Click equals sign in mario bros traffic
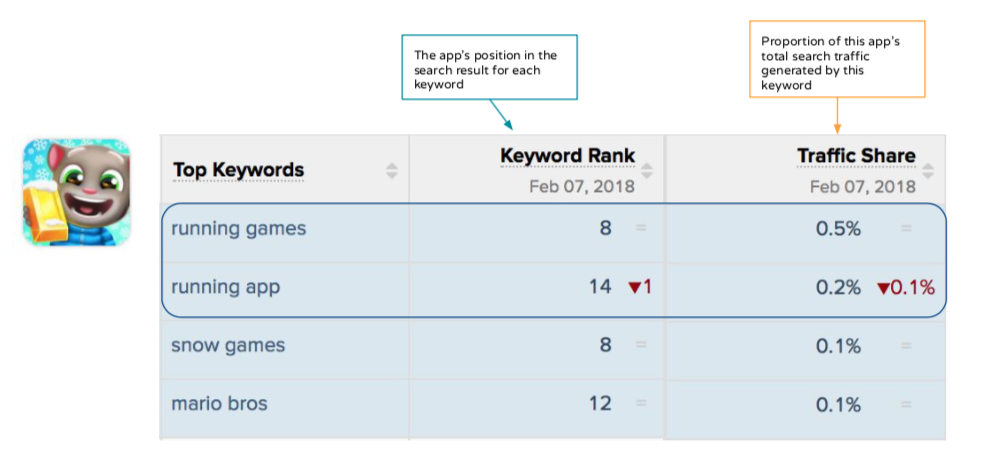1003x459 pixels. [906, 404]
